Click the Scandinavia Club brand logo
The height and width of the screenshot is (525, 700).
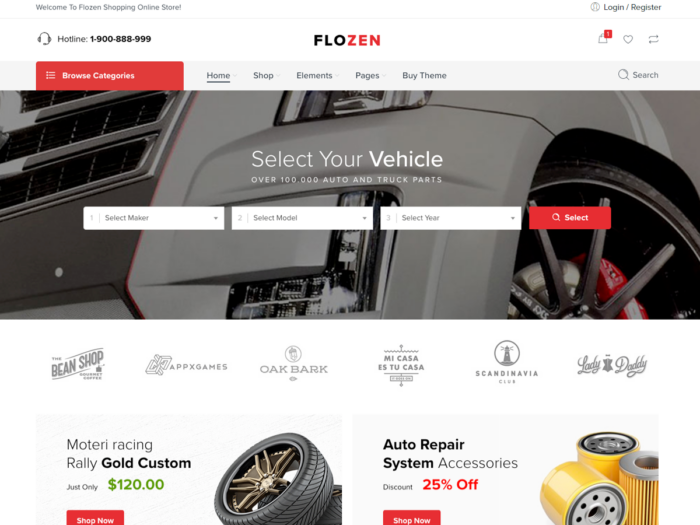pyautogui.click(x=507, y=362)
